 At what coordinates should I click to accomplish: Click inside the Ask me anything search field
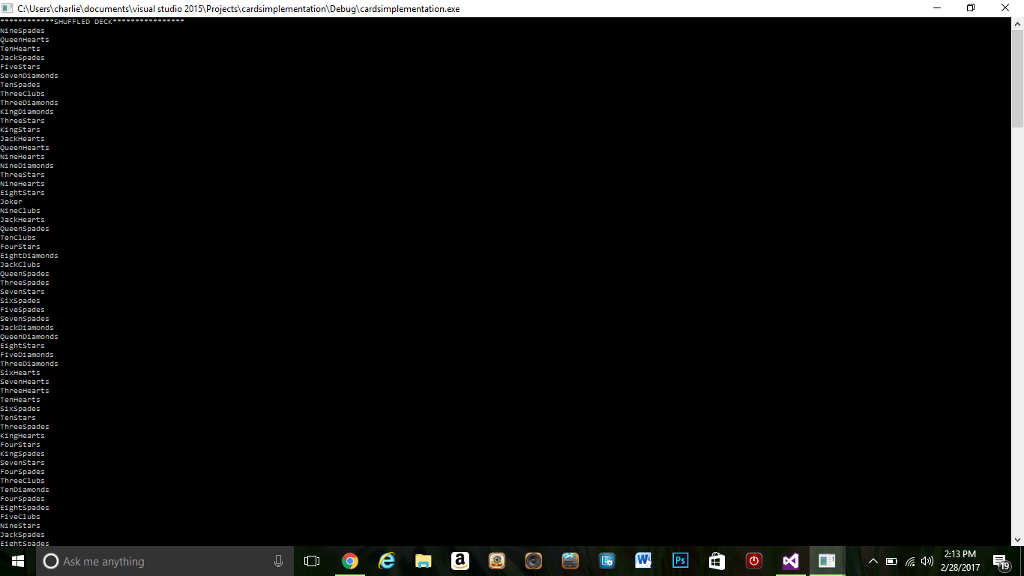tap(150, 561)
